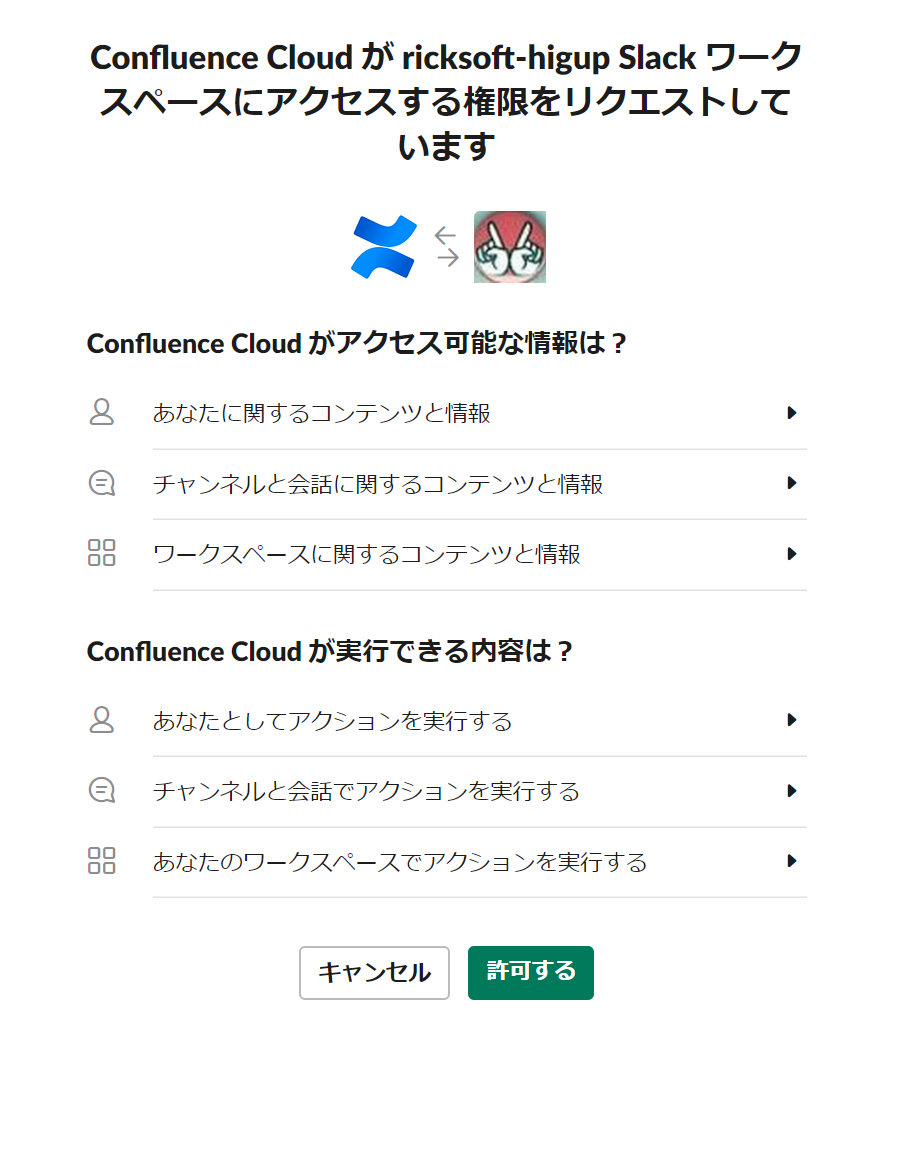Click the person icon beside あなたとしてアクションを実行する
Viewport: 907px width, 1154px height.
tap(102, 720)
